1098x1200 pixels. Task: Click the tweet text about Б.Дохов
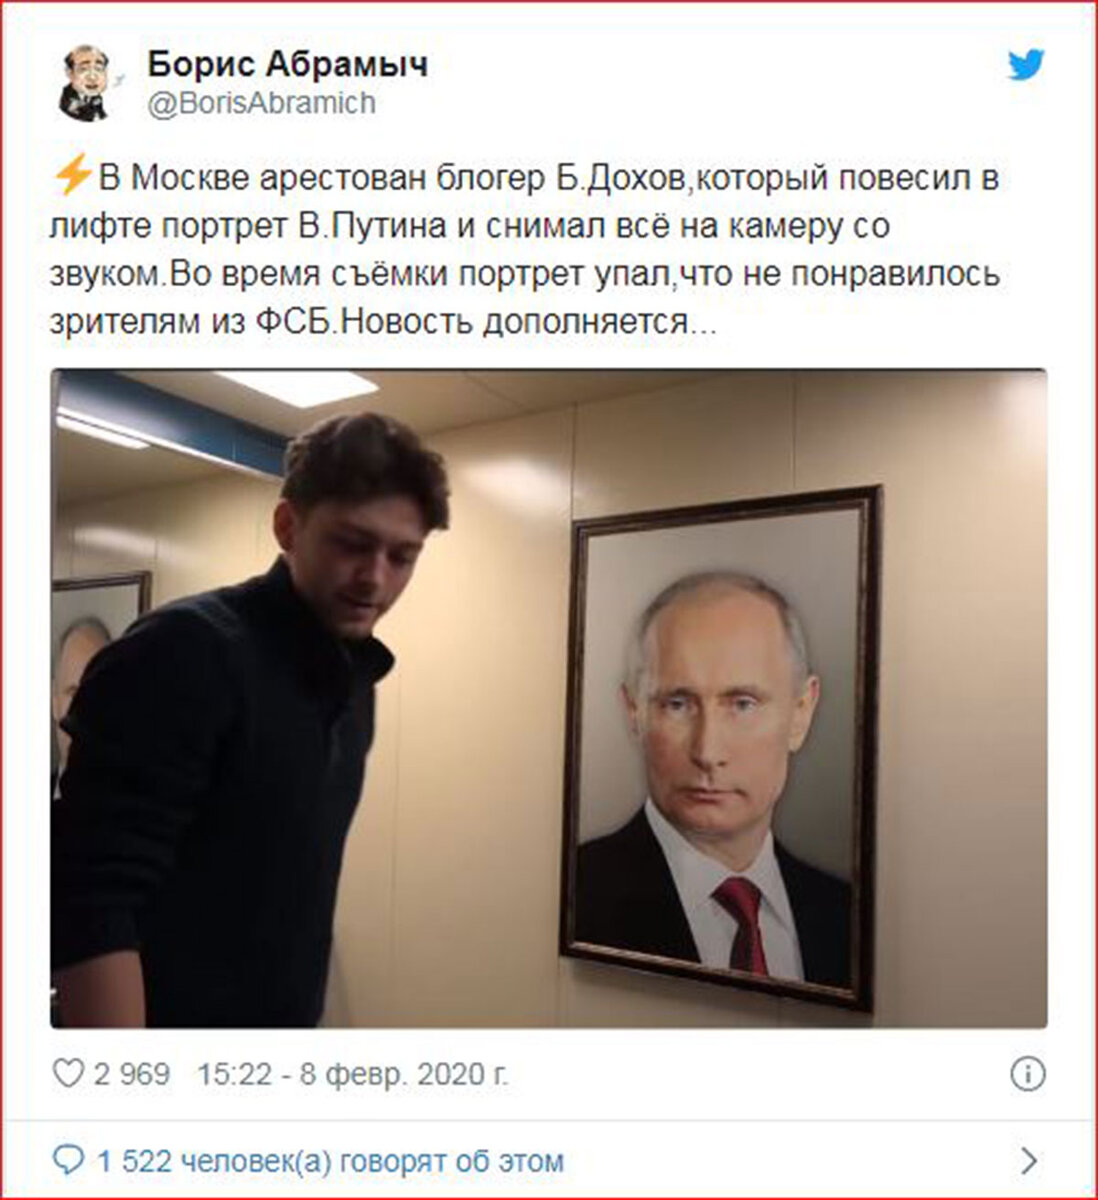(x=525, y=249)
